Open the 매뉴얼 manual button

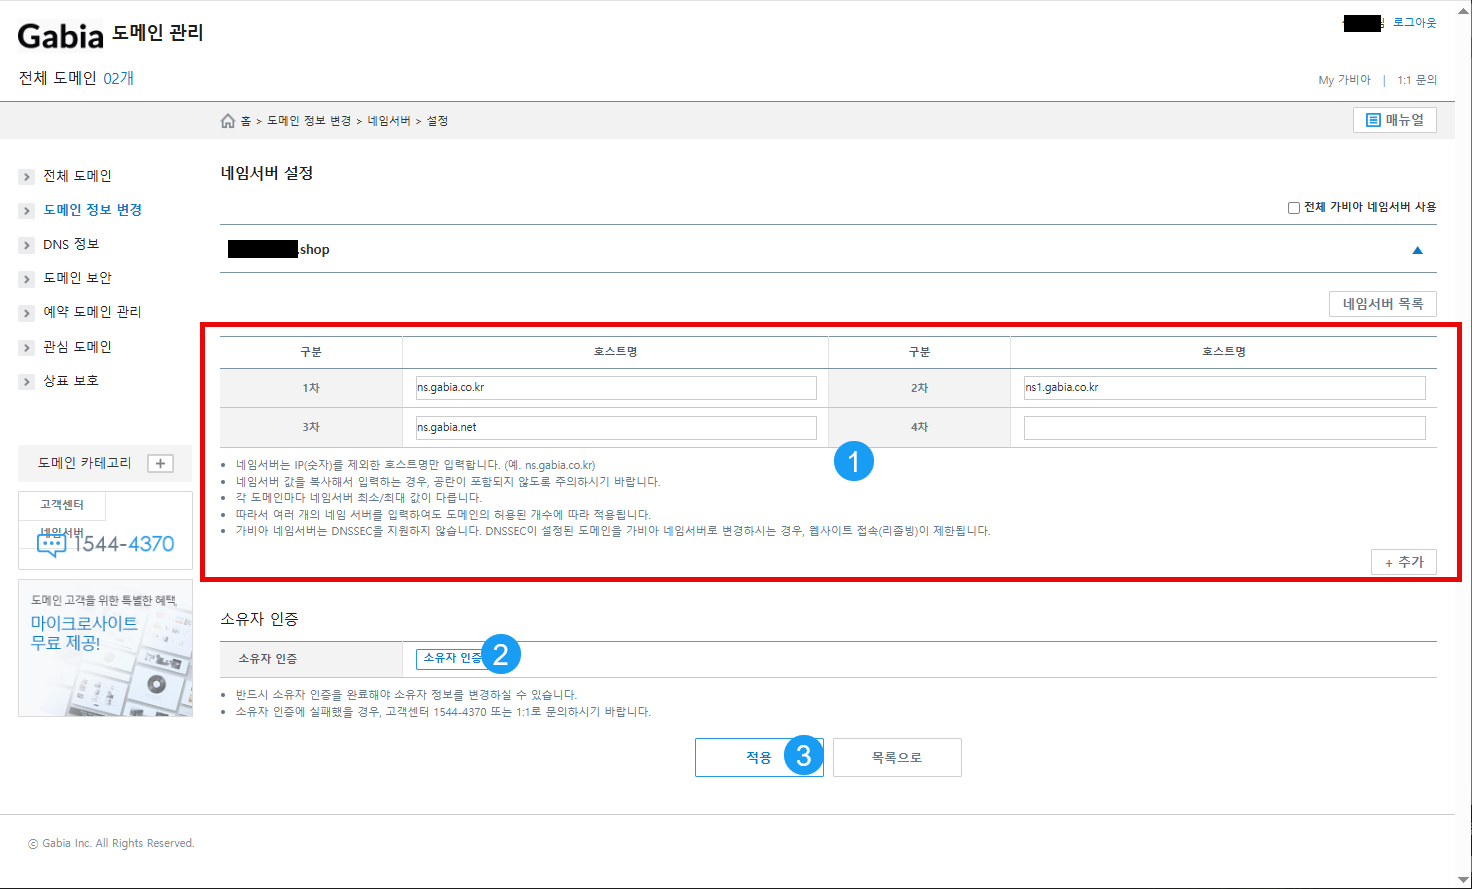[x=1395, y=120]
